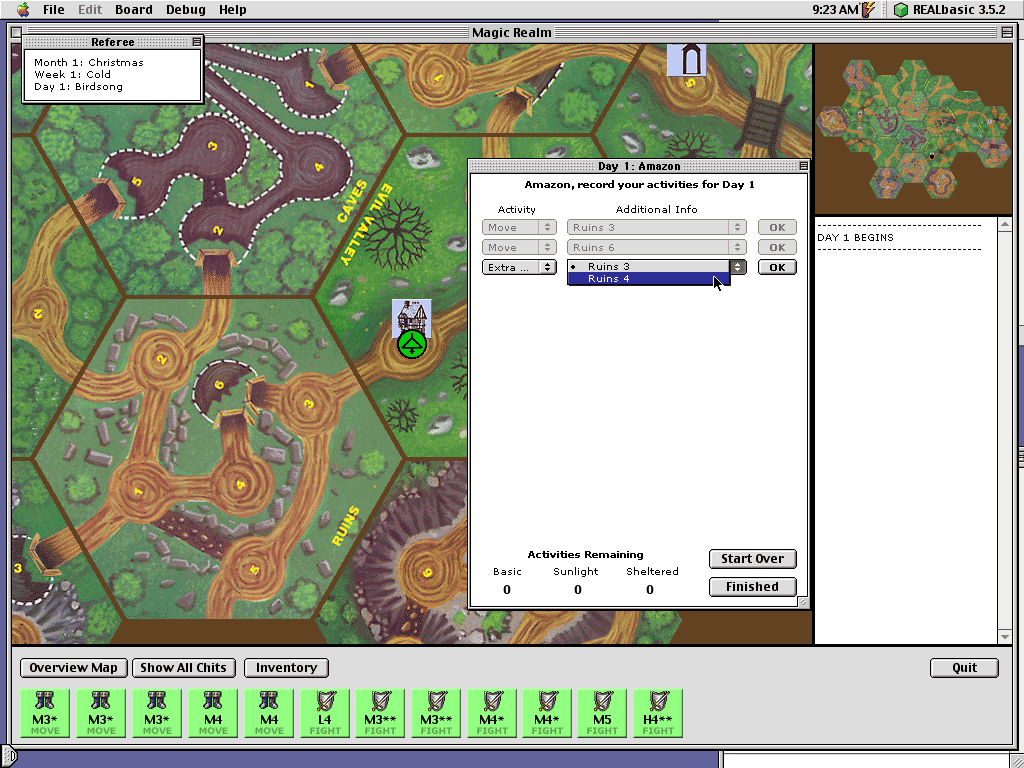The image size is (1024, 768).
Task: Open the Help menu
Action: click(x=232, y=9)
